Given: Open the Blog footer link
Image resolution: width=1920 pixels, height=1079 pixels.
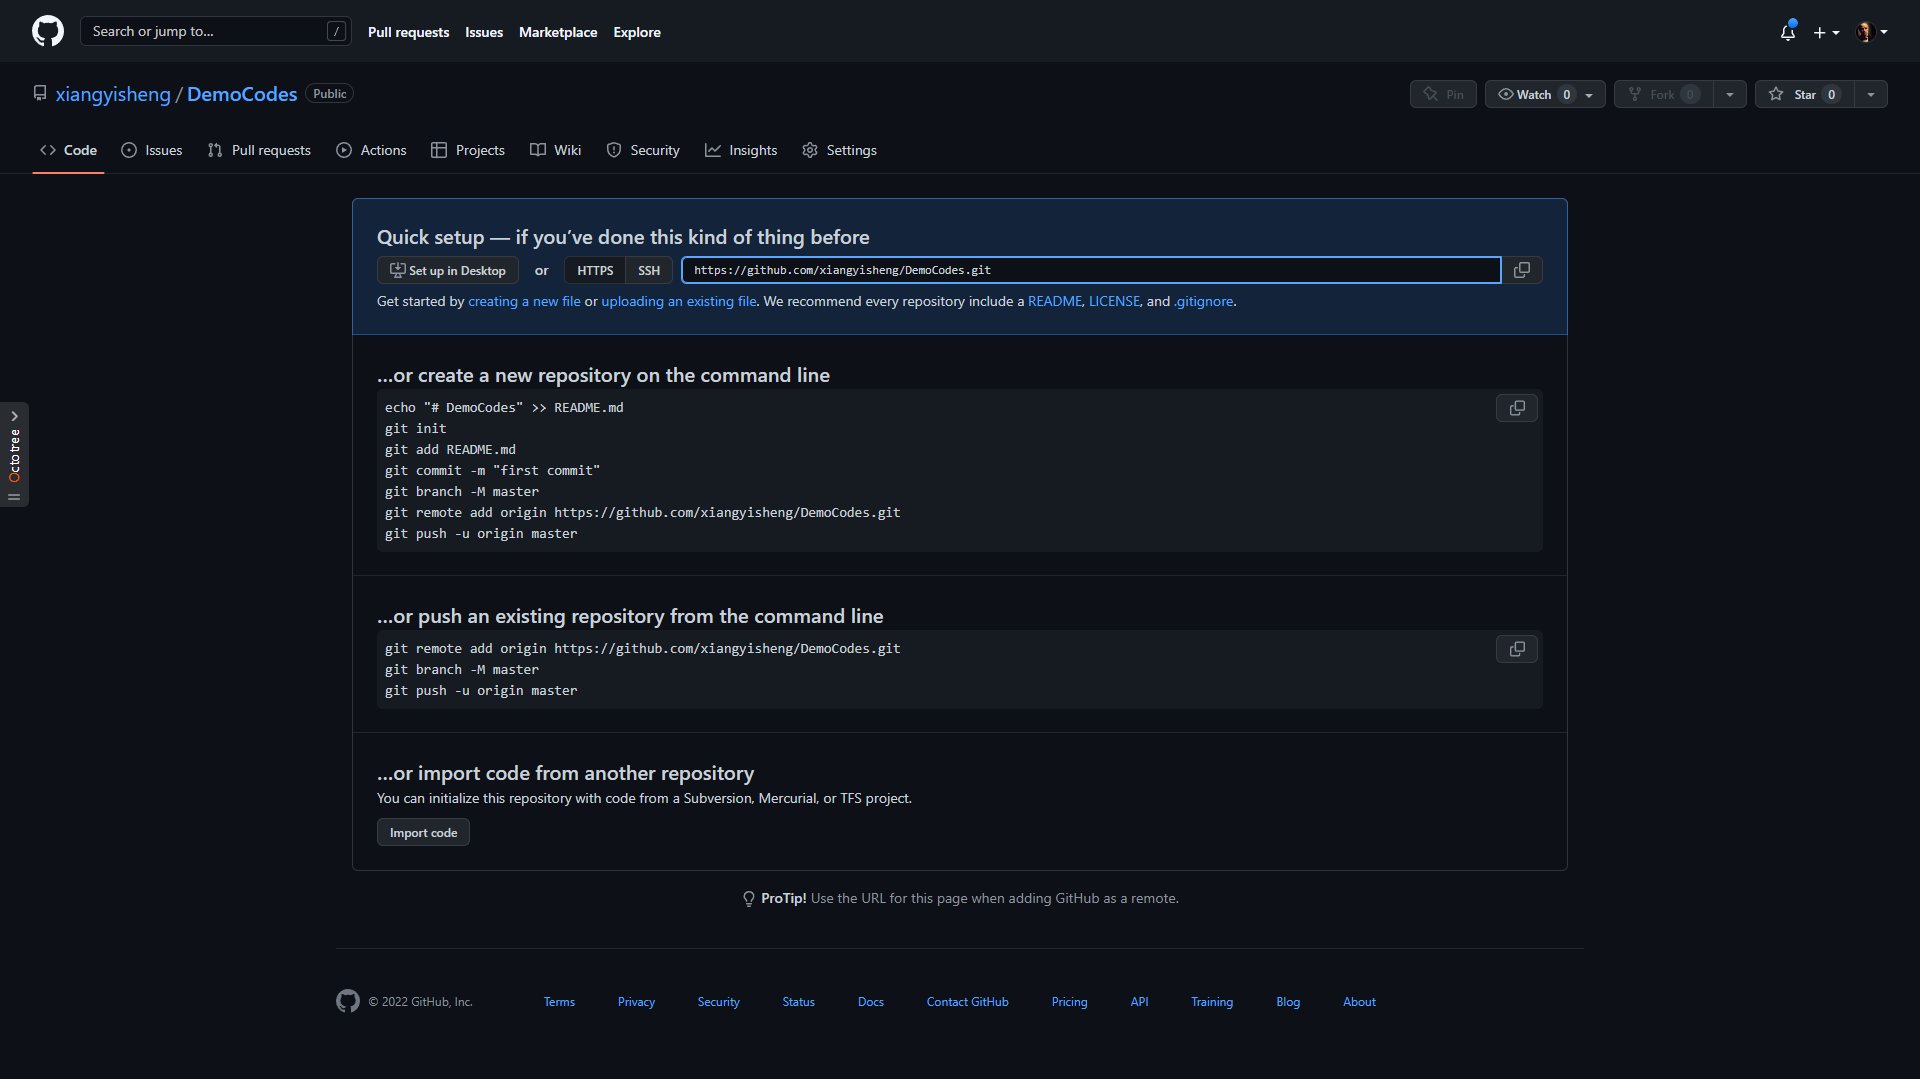Looking at the screenshot, I should point(1288,1002).
